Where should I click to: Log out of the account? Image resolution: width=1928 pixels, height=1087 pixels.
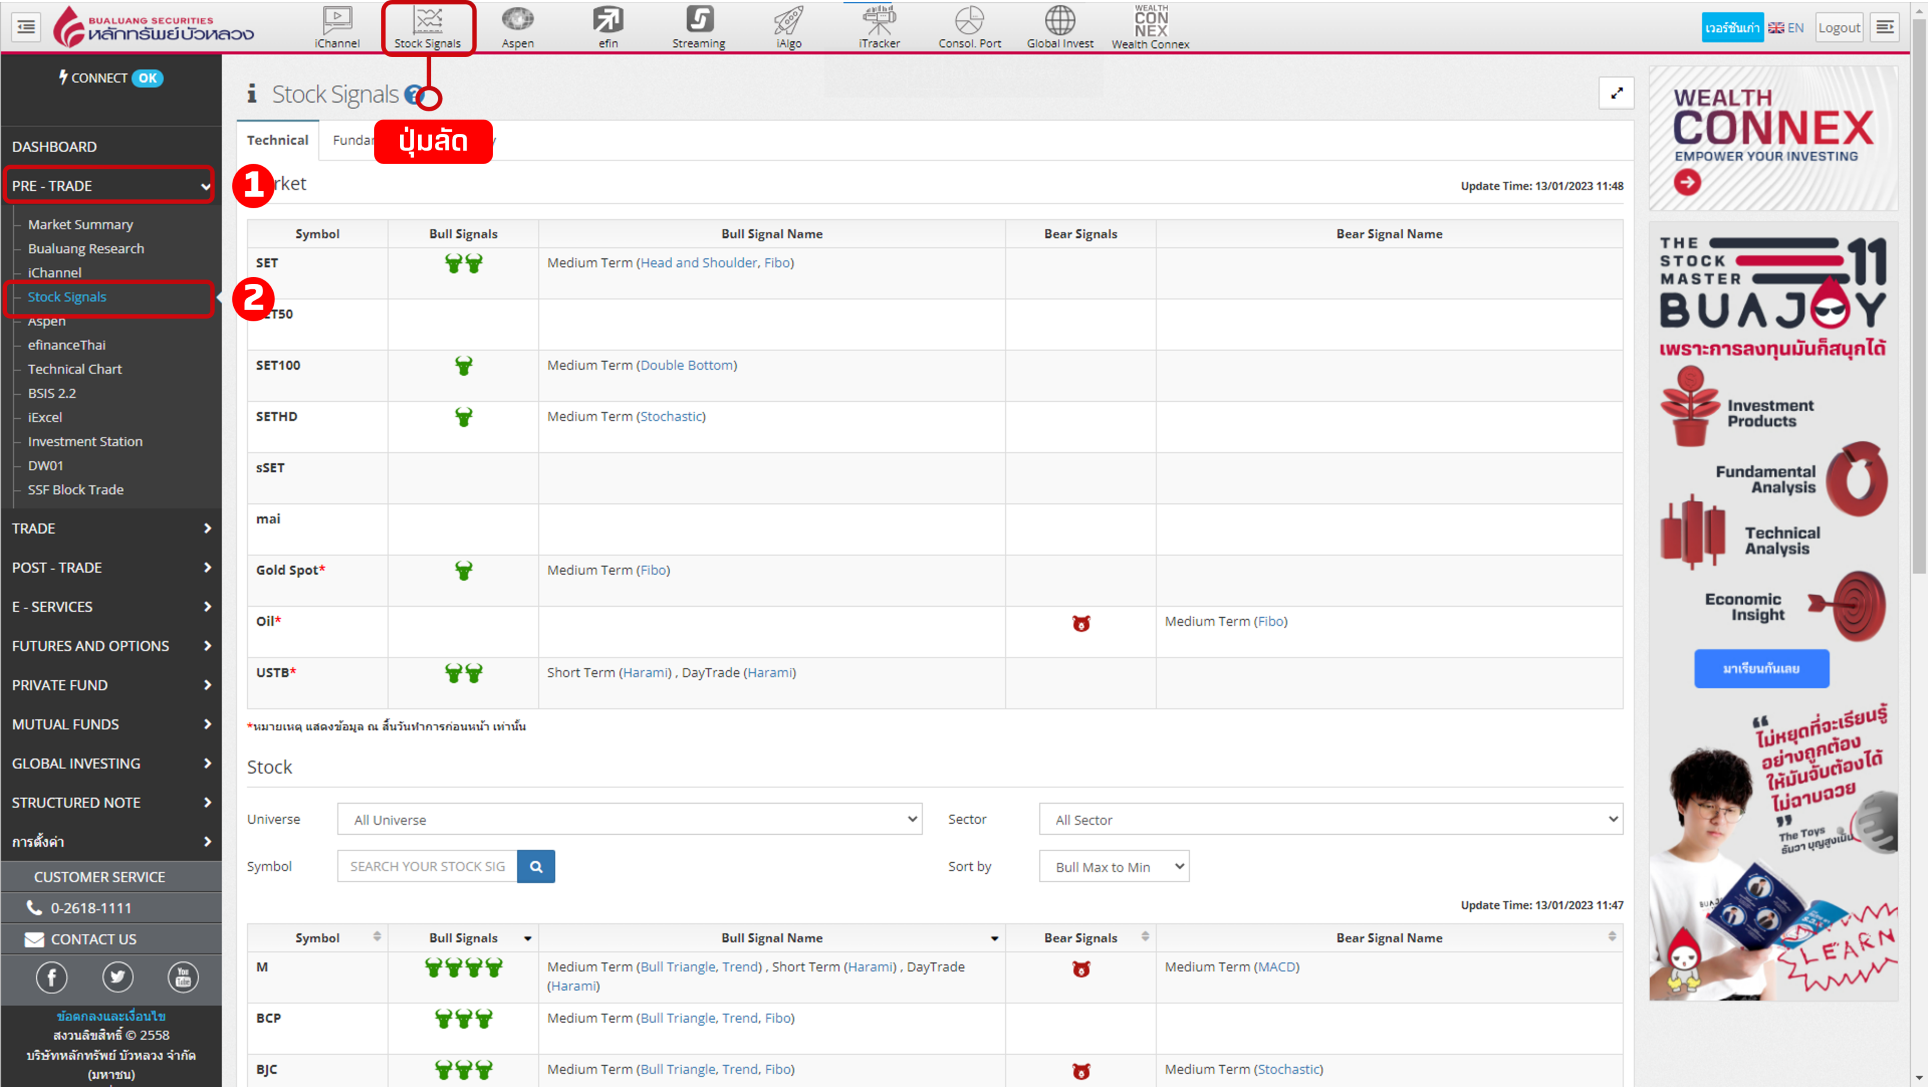1839,27
